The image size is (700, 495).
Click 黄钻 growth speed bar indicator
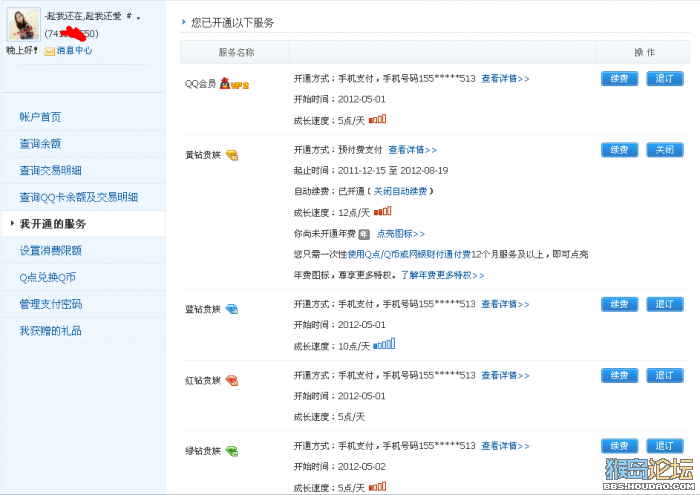(383, 211)
